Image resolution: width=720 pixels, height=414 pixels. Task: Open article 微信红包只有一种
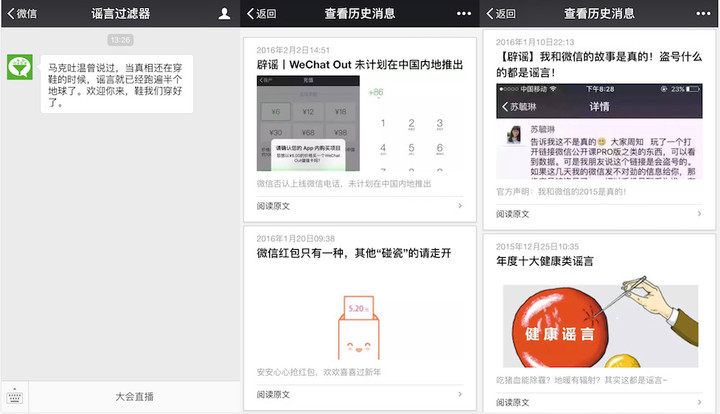pyautogui.click(x=354, y=253)
